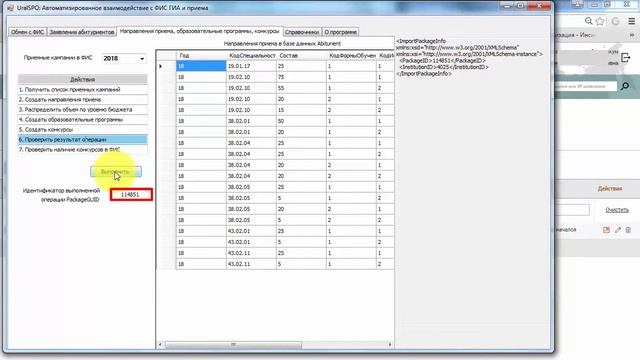640x360 pixels.
Task: Click the Выполнить button
Action: pos(116,172)
